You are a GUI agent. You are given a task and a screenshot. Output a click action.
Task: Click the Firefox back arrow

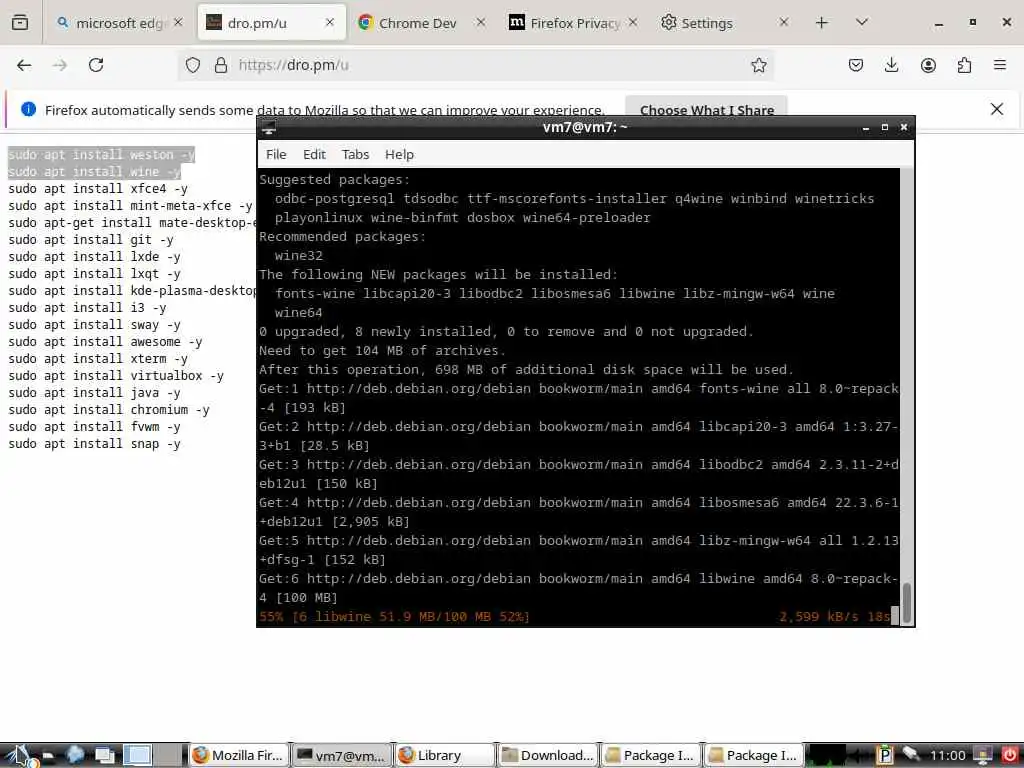(24, 65)
